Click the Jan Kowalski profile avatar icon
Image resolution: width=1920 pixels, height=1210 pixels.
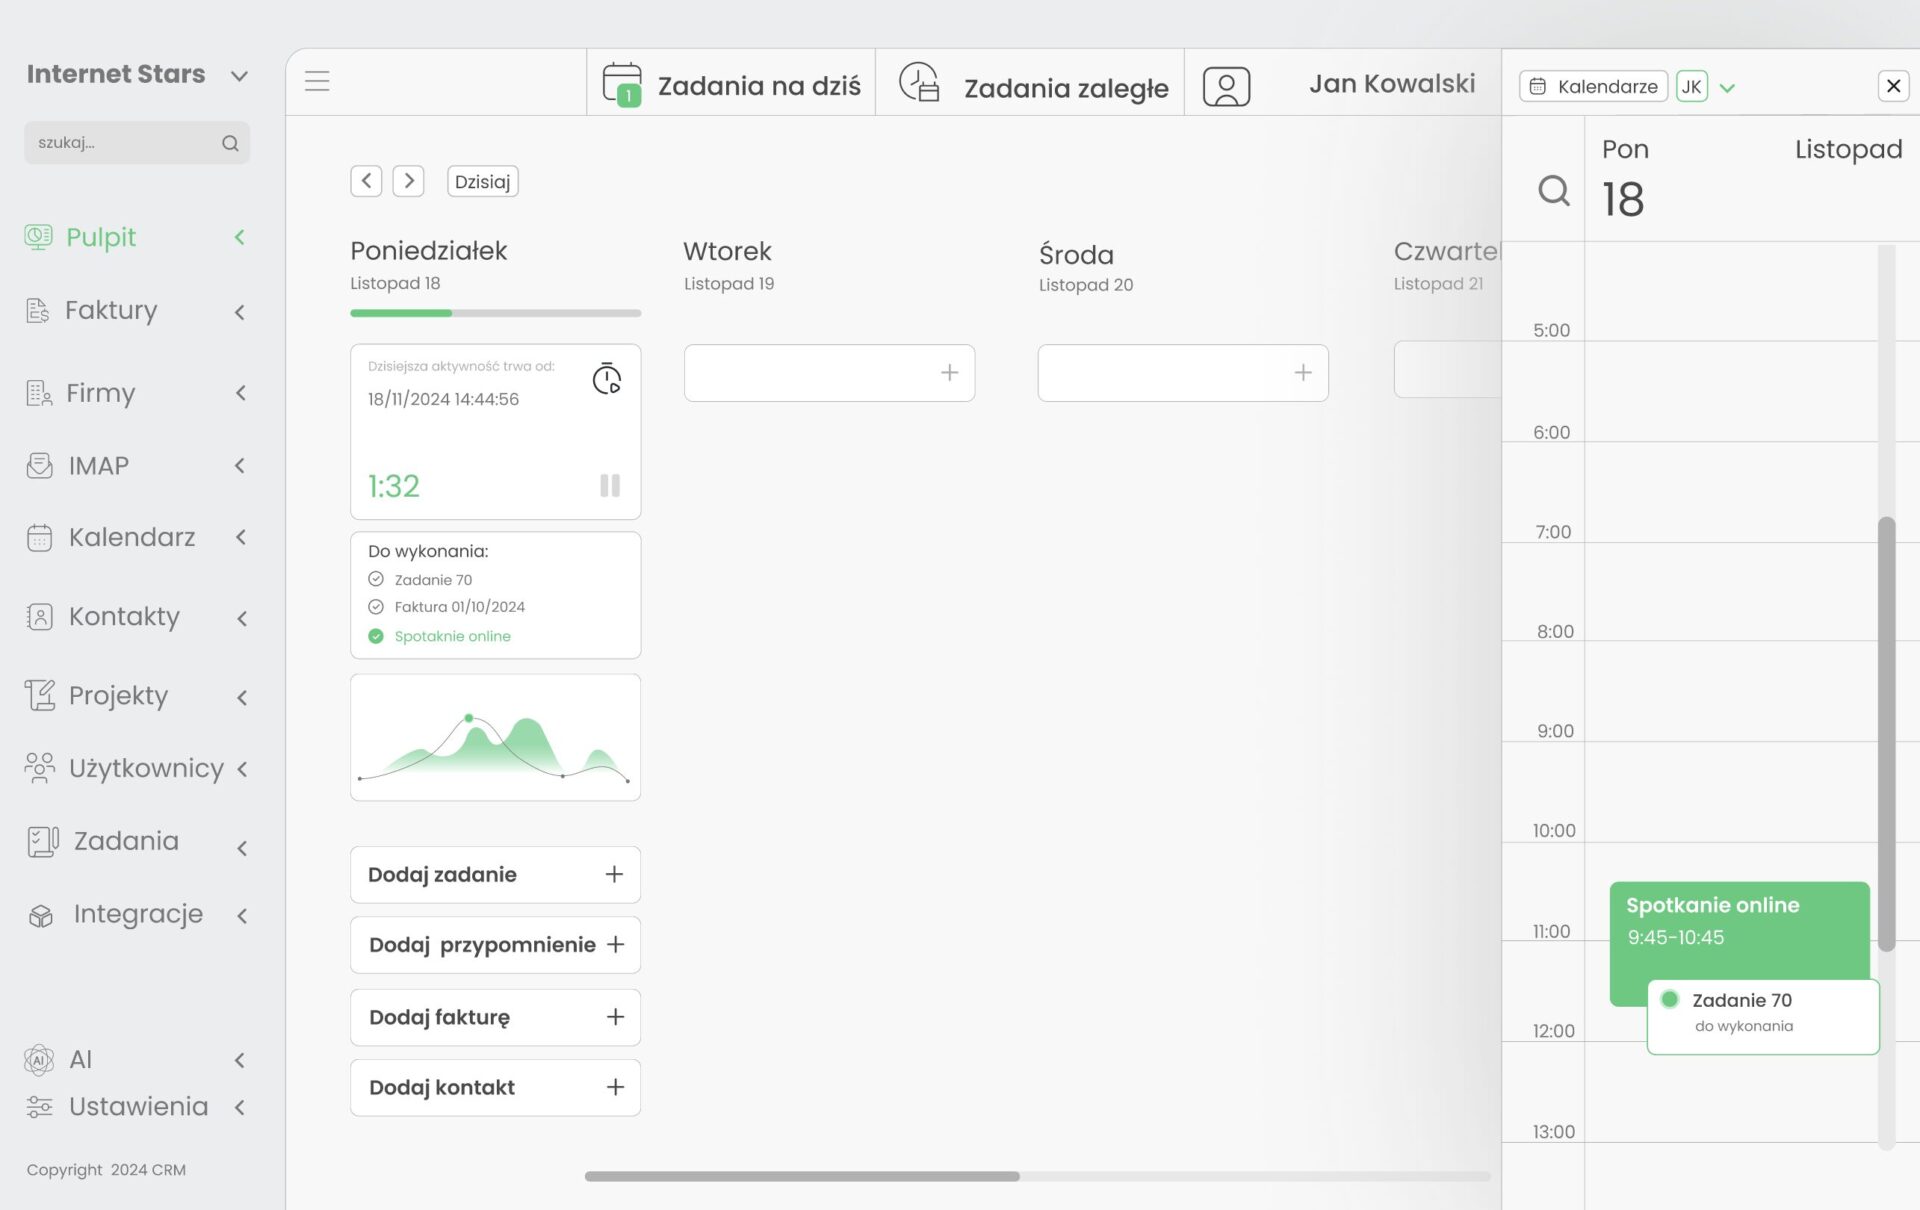tap(1226, 87)
